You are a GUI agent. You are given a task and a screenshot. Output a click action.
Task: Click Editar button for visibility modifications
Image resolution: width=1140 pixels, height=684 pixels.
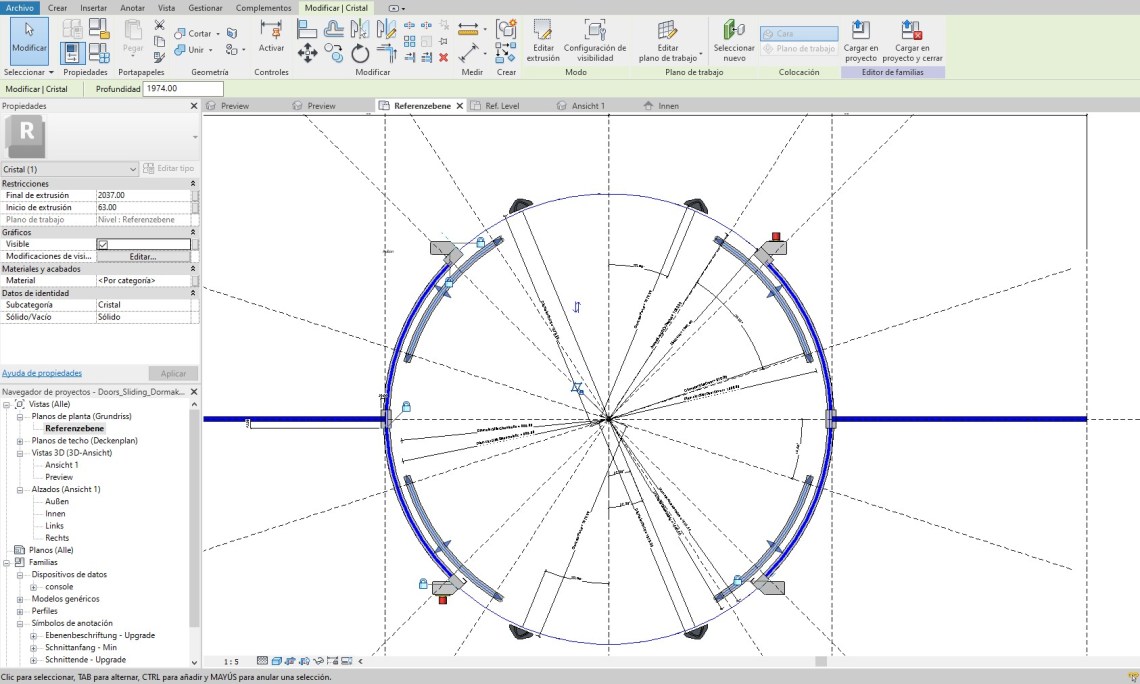click(143, 257)
